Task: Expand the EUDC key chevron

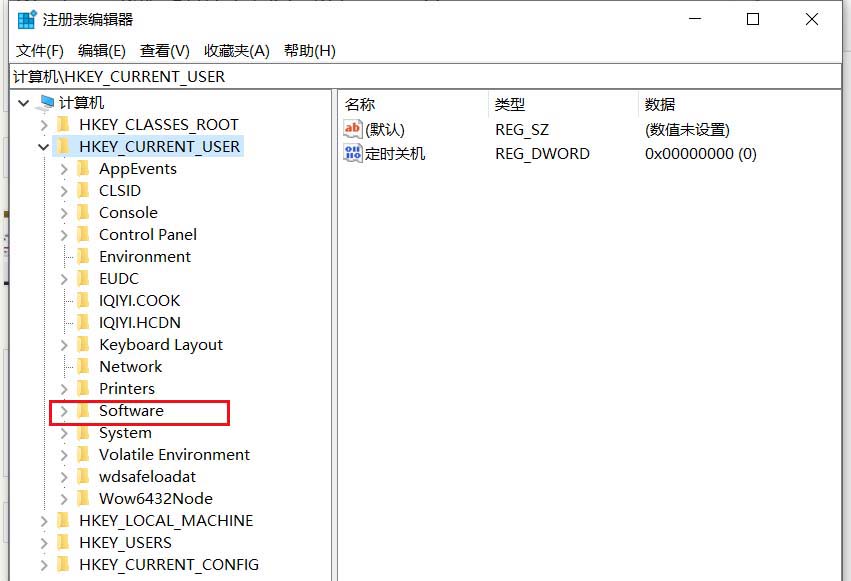Action: pyautogui.click(x=64, y=279)
